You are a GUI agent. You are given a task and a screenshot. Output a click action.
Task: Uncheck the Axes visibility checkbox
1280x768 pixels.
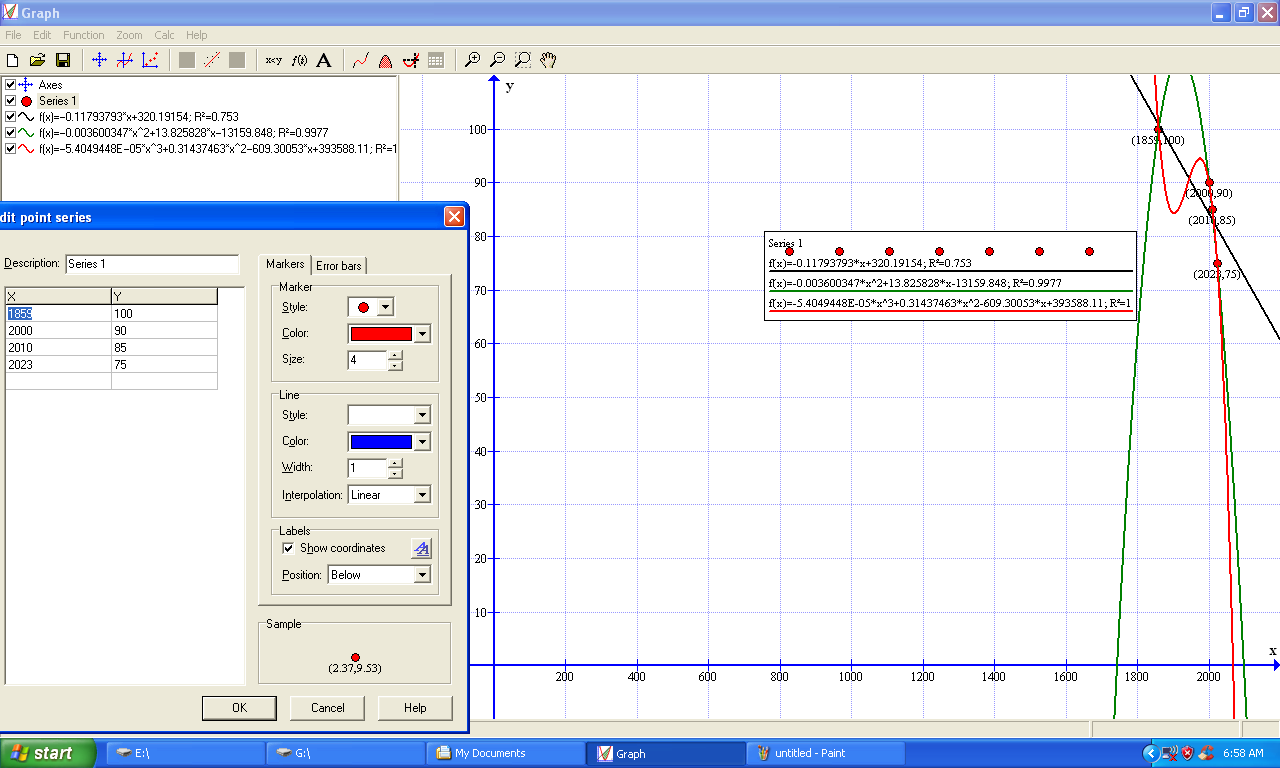point(10,85)
